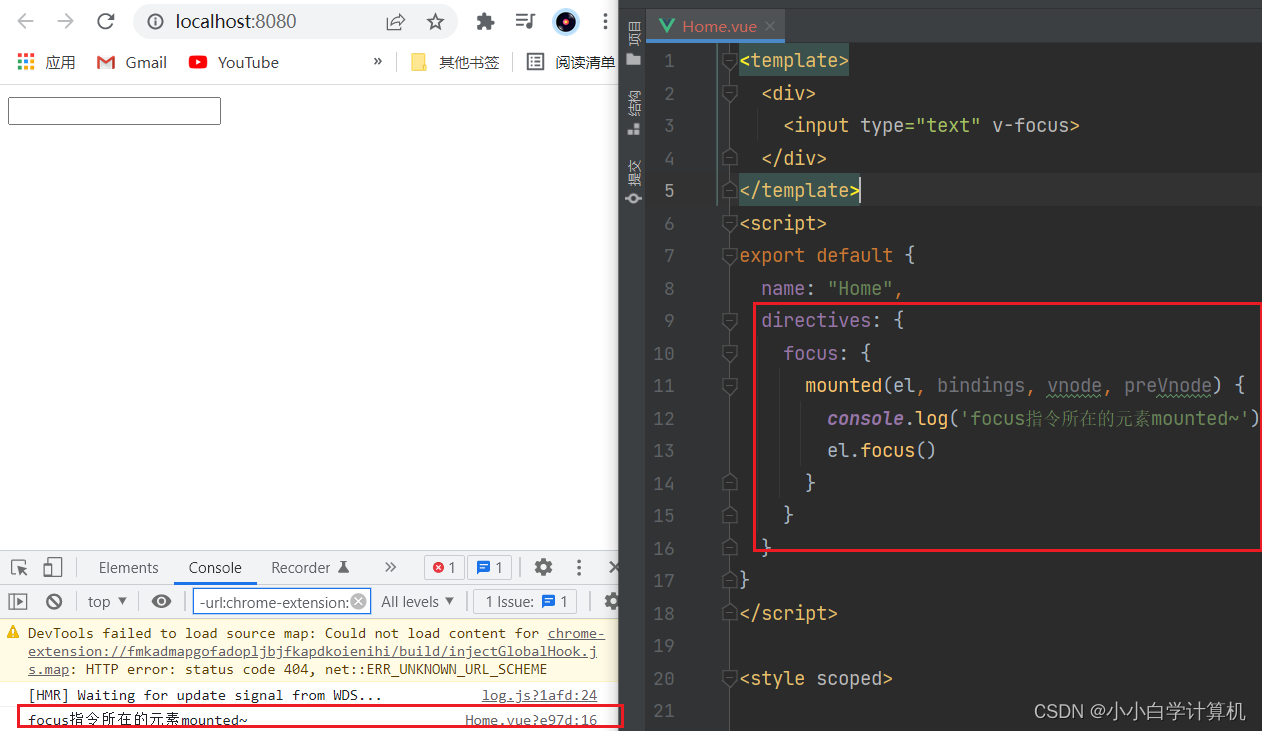Open the 提交 commit tool window
The width and height of the screenshot is (1262, 731).
coord(633,181)
